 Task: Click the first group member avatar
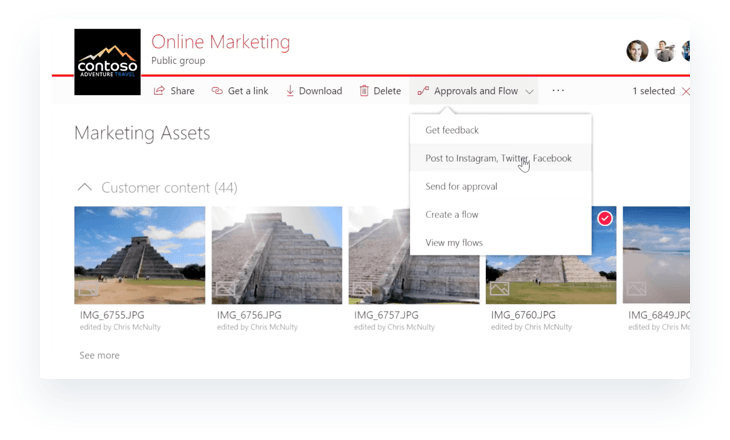[x=637, y=51]
